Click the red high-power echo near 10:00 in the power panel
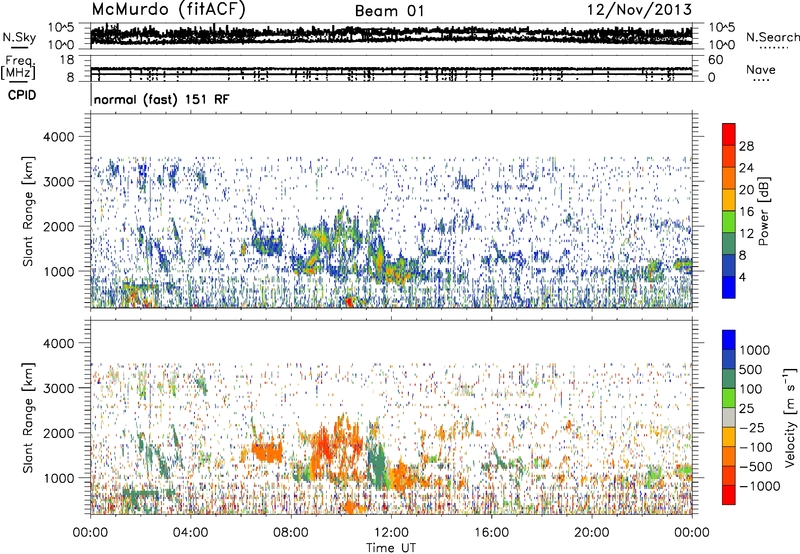This screenshot has height=554, width=800. pyautogui.click(x=348, y=301)
